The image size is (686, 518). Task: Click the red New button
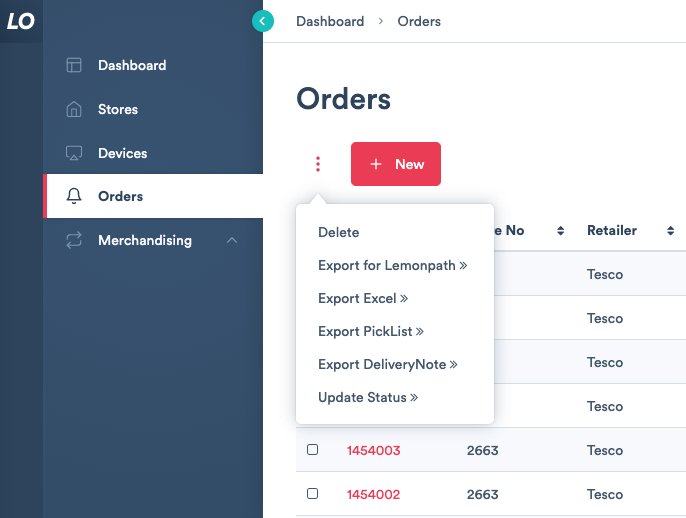(x=396, y=164)
